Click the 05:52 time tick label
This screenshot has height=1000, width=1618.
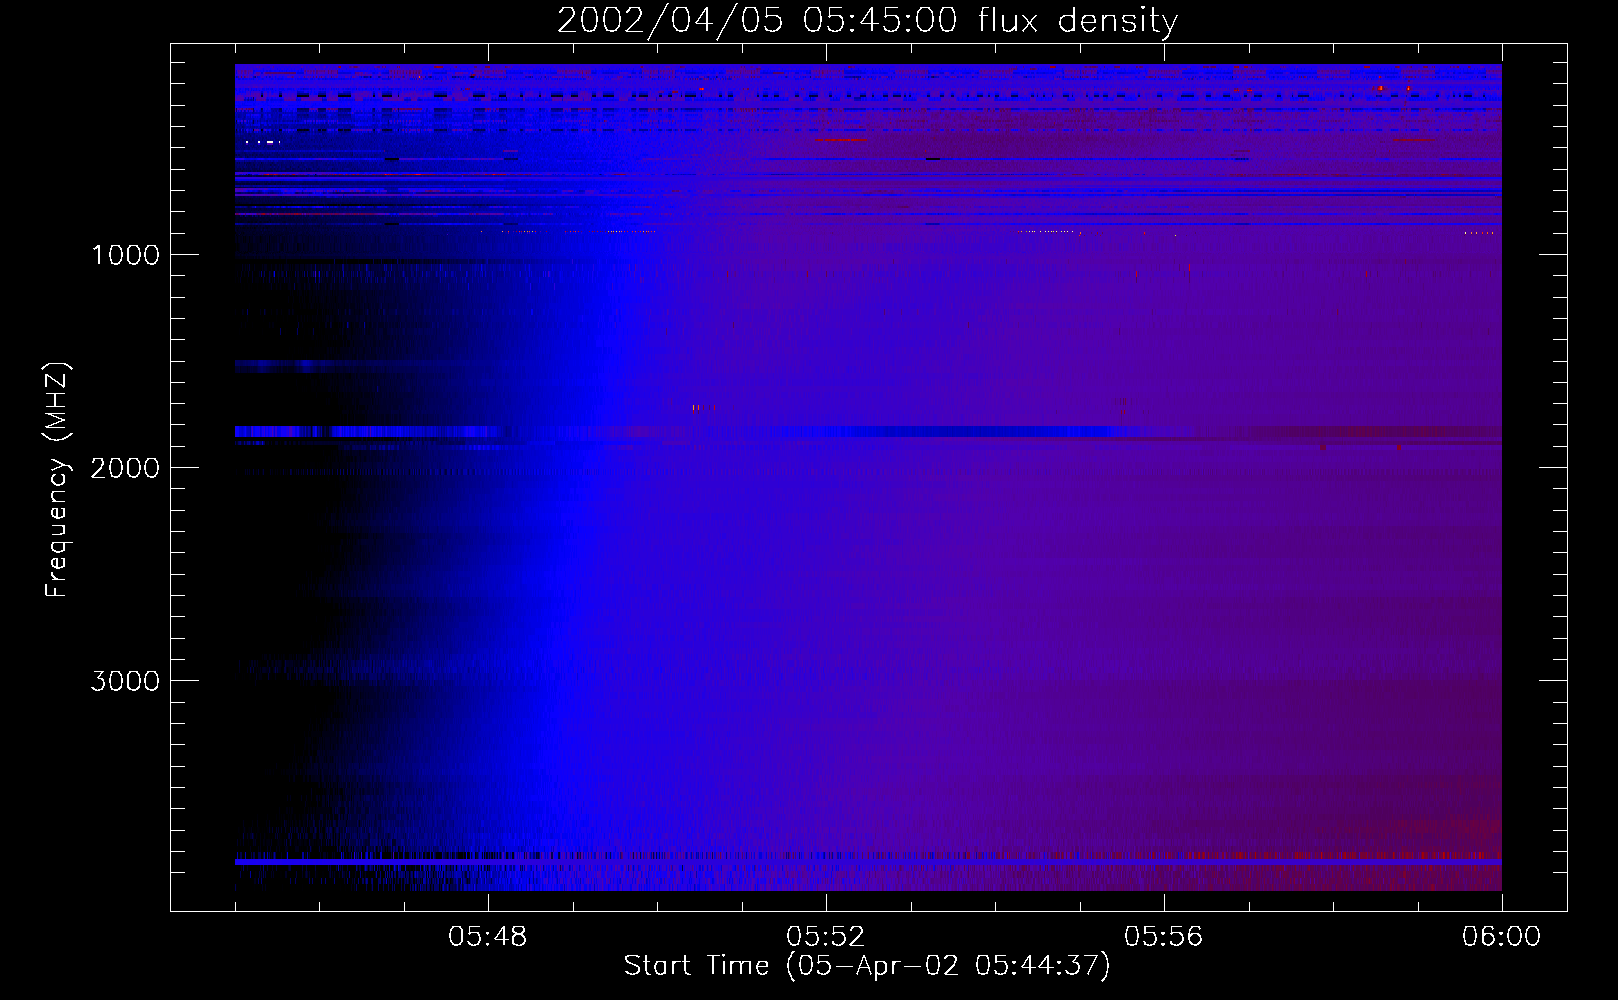(x=826, y=937)
